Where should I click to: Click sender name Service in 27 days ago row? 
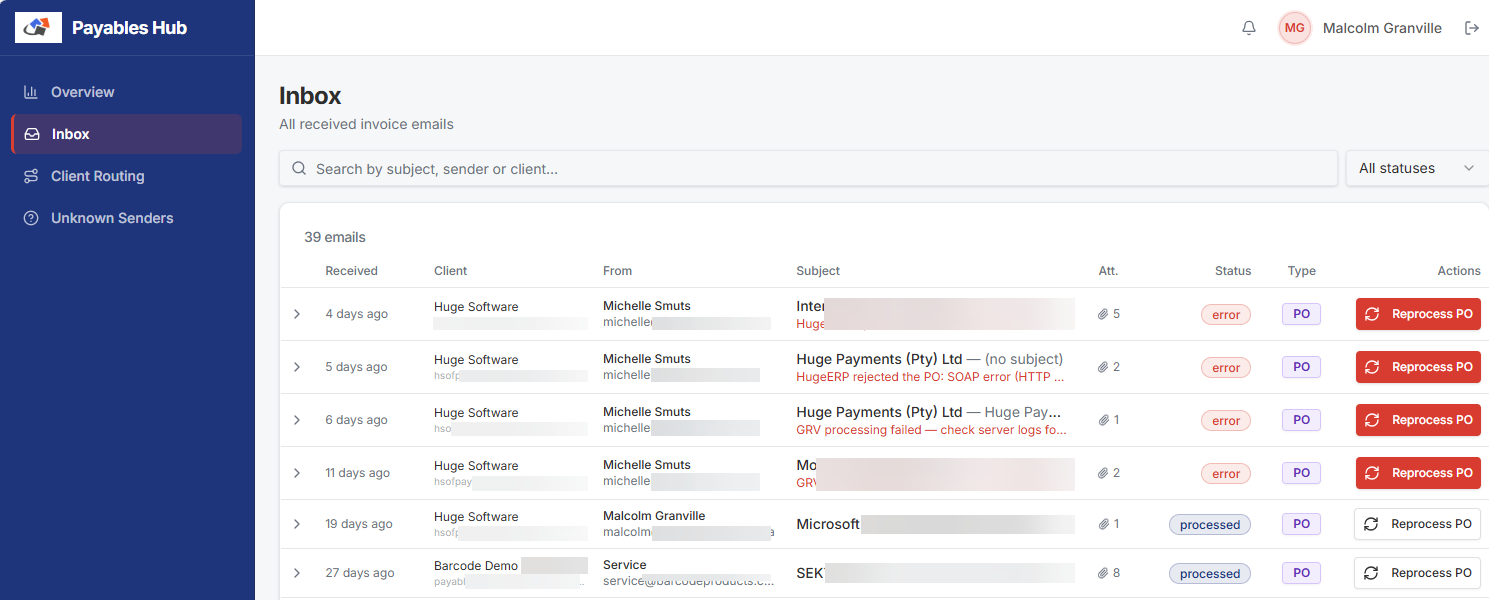(x=625, y=565)
